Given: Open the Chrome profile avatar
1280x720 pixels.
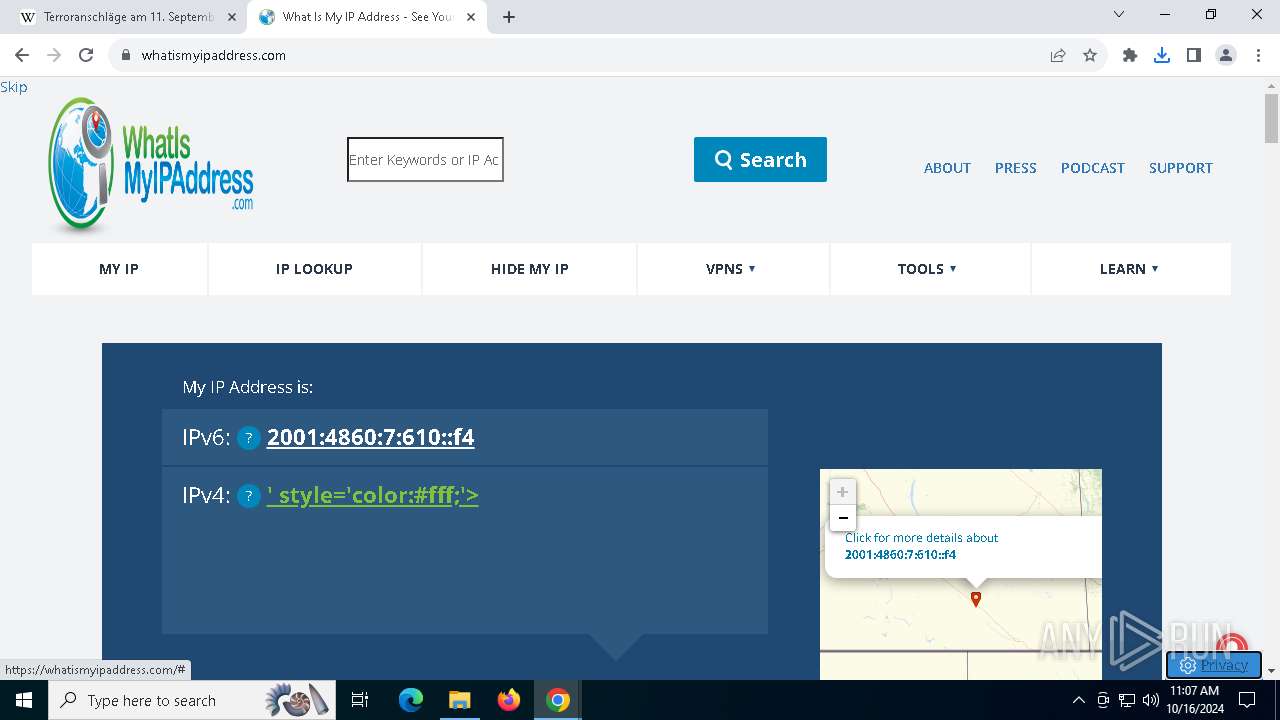Looking at the screenshot, I should point(1226,55).
